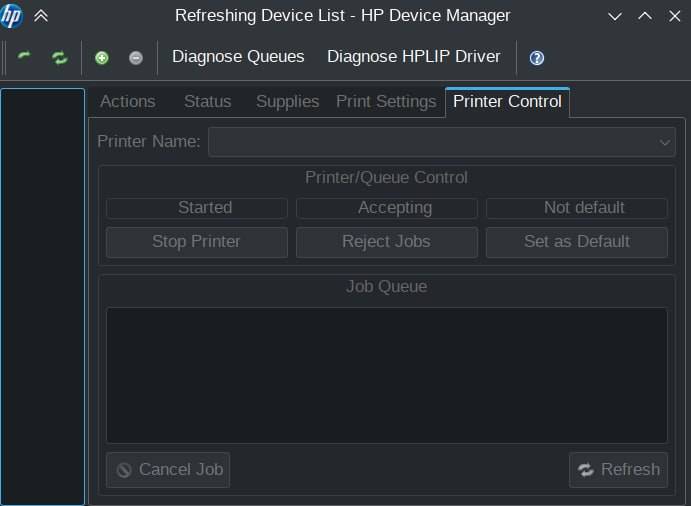
Task: Select the Print Settings tab
Action: click(386, 101)
